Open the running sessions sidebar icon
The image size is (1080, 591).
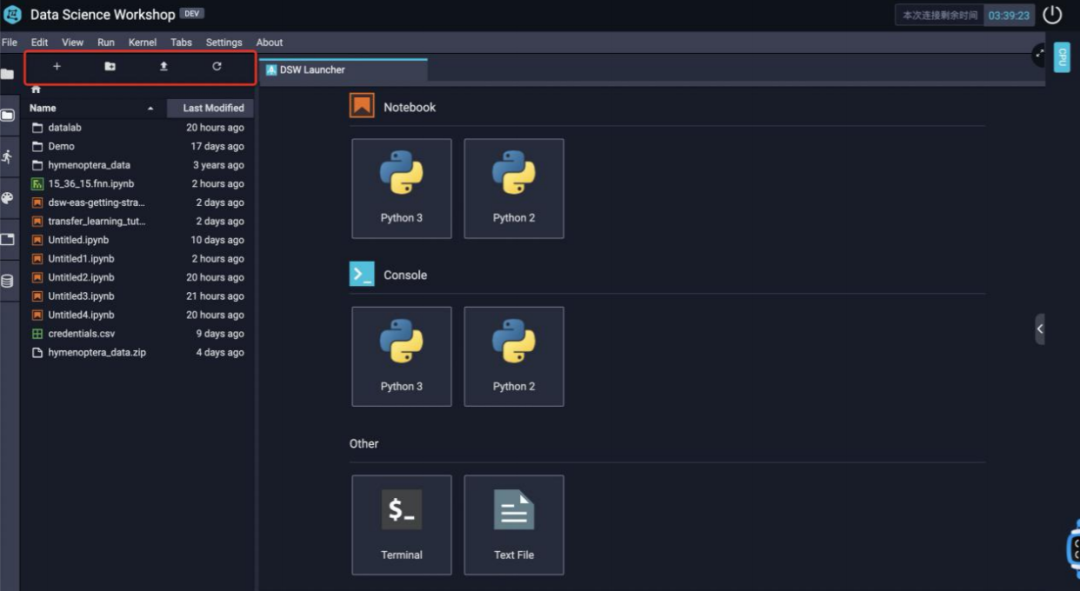[8, 157]
